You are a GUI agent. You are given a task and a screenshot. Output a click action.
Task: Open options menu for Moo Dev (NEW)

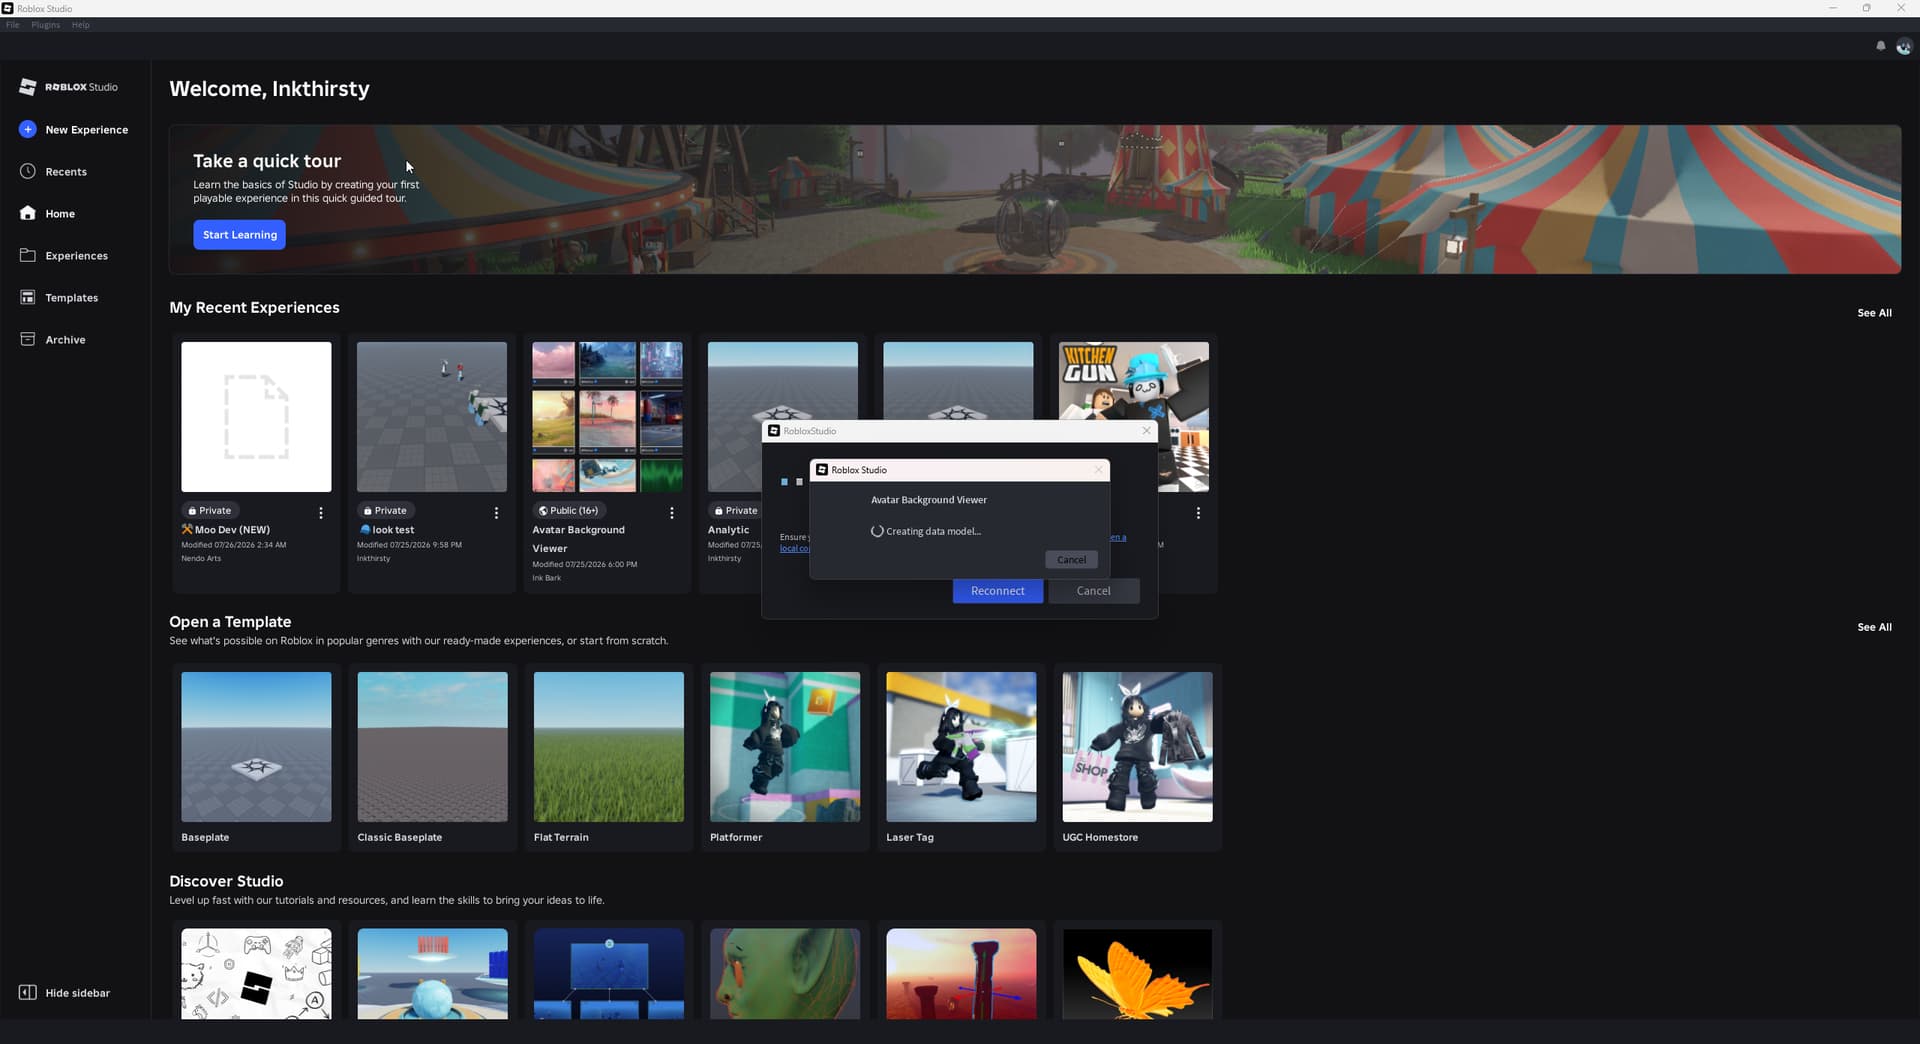[321, 513]
